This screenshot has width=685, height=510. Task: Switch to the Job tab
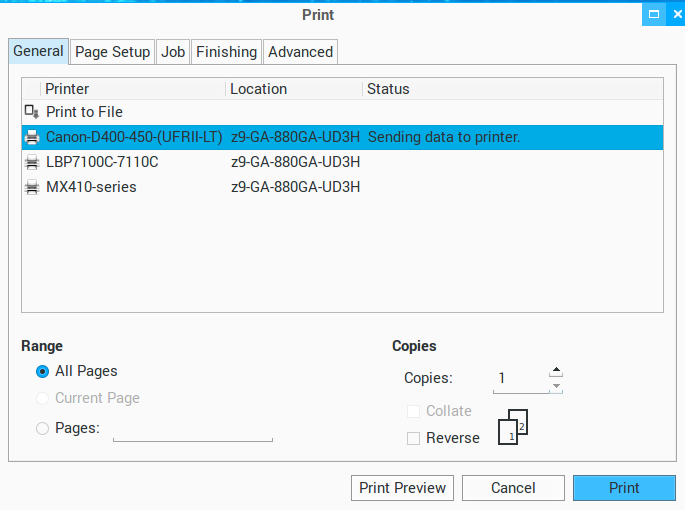[x=173, y=52]
